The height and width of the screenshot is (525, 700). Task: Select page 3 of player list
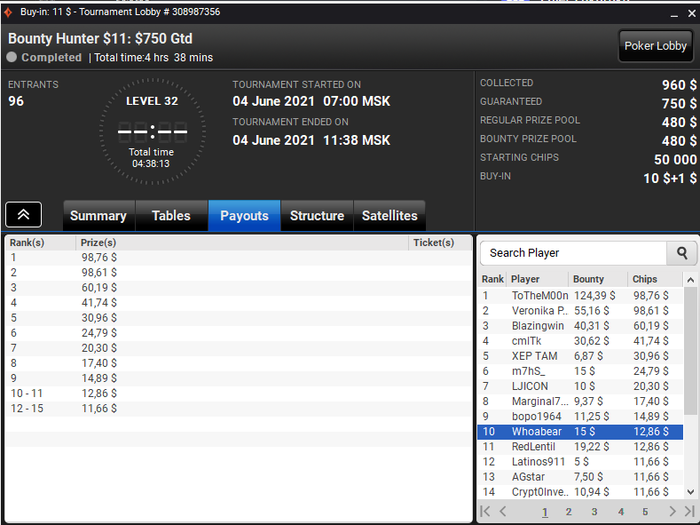click(594, 512)
